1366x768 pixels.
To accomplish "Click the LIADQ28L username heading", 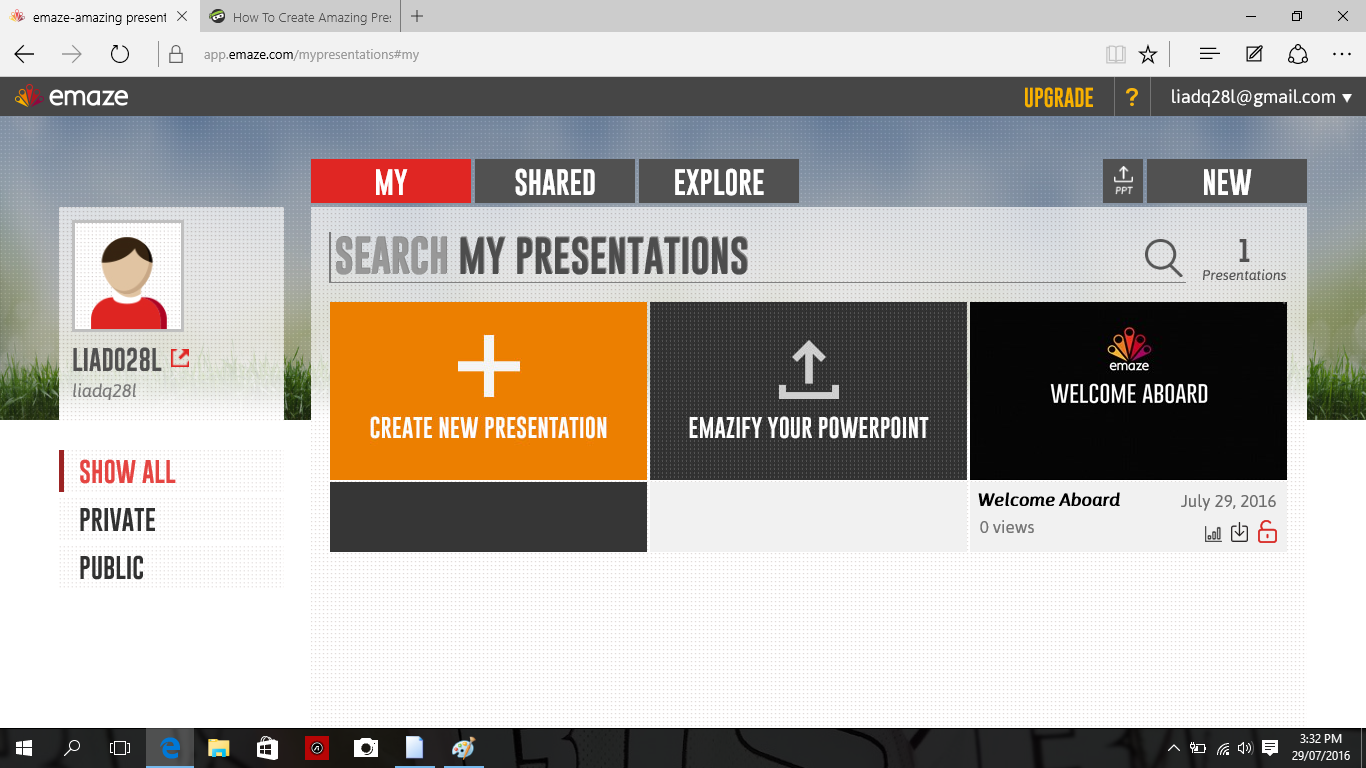I will pyautogui.click(x=117, y=360).
